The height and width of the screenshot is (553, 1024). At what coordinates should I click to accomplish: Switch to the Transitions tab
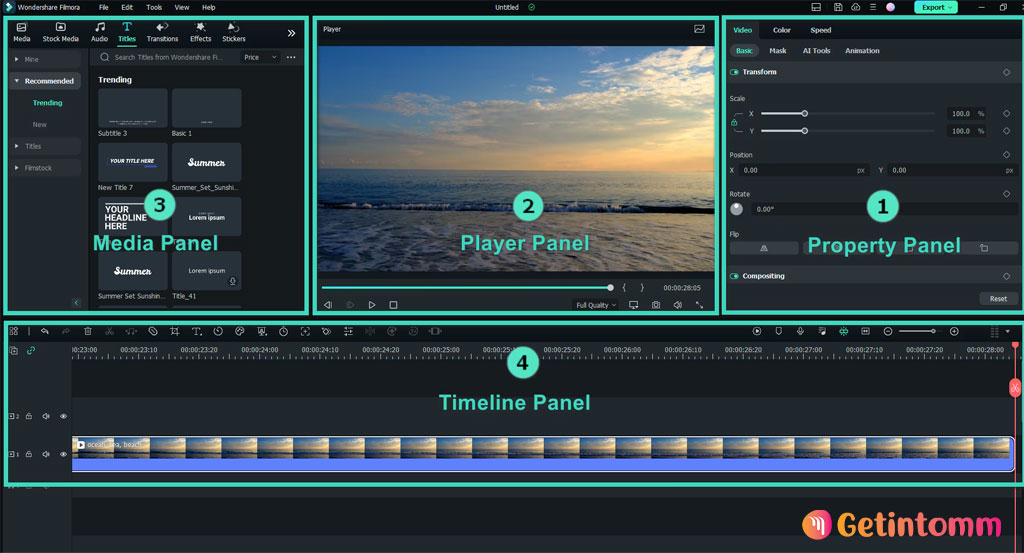coord(162,33)
